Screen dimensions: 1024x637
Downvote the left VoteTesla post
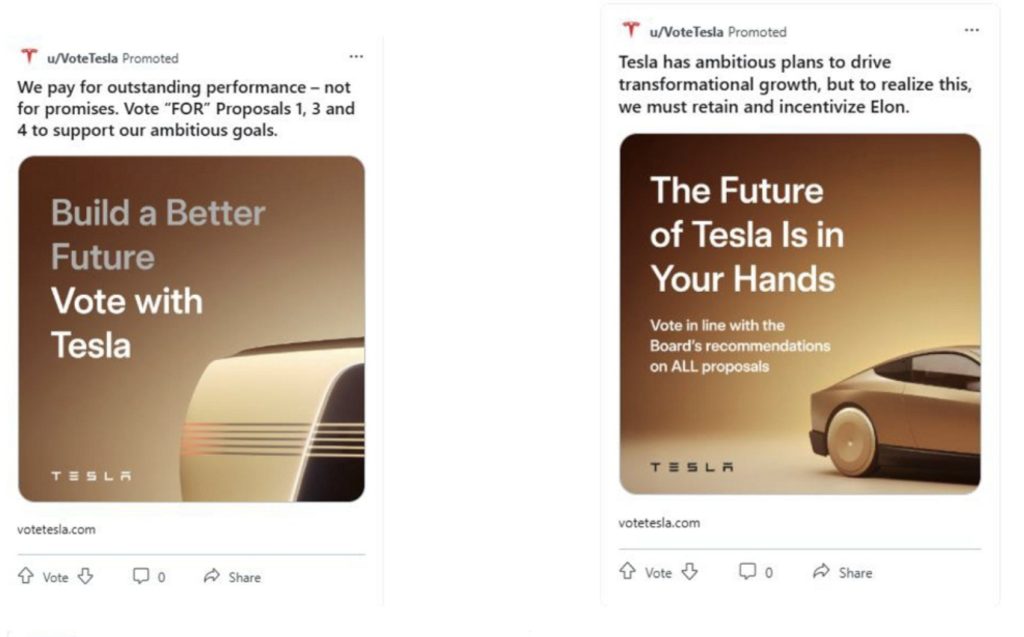point(85,576)
